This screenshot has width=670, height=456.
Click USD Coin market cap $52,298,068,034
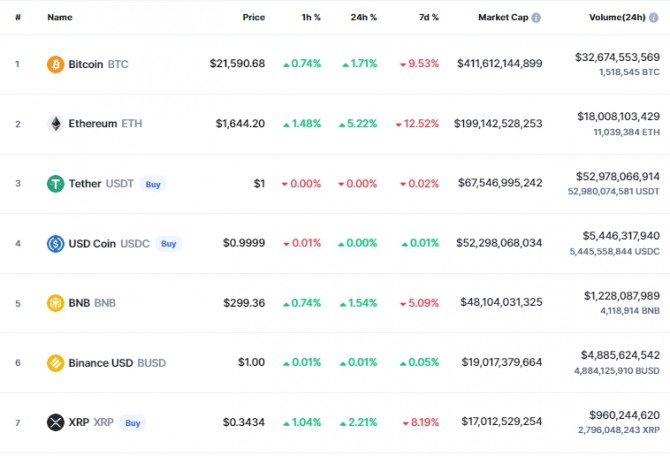499,243
